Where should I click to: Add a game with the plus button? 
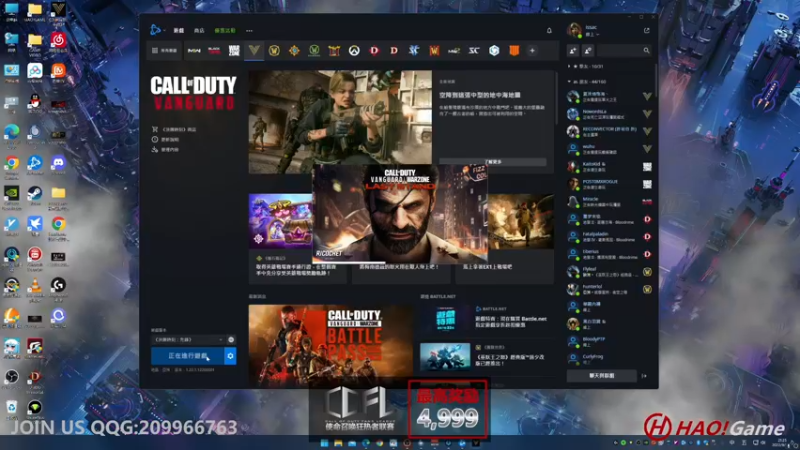(532, 51)
